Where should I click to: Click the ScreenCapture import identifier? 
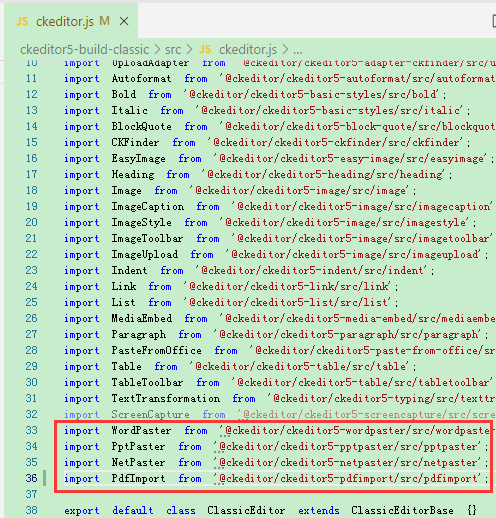coord(150,414)
